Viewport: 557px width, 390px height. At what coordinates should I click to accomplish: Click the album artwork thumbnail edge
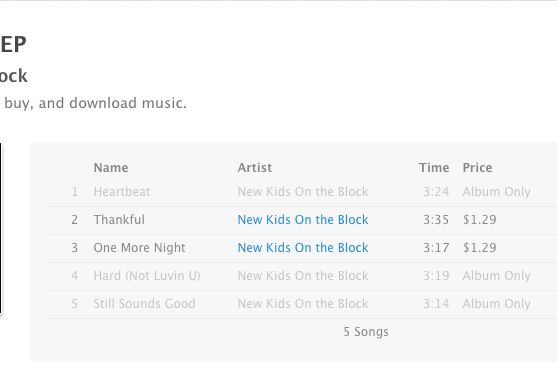point(1,228)
